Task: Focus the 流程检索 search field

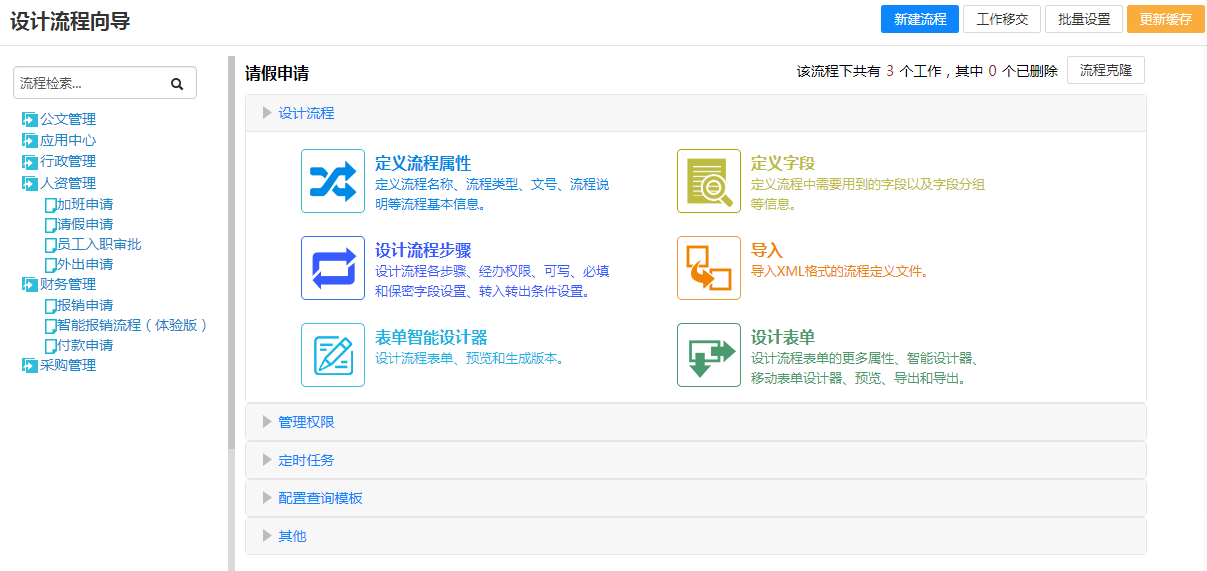Action: (x=90, y=84)
